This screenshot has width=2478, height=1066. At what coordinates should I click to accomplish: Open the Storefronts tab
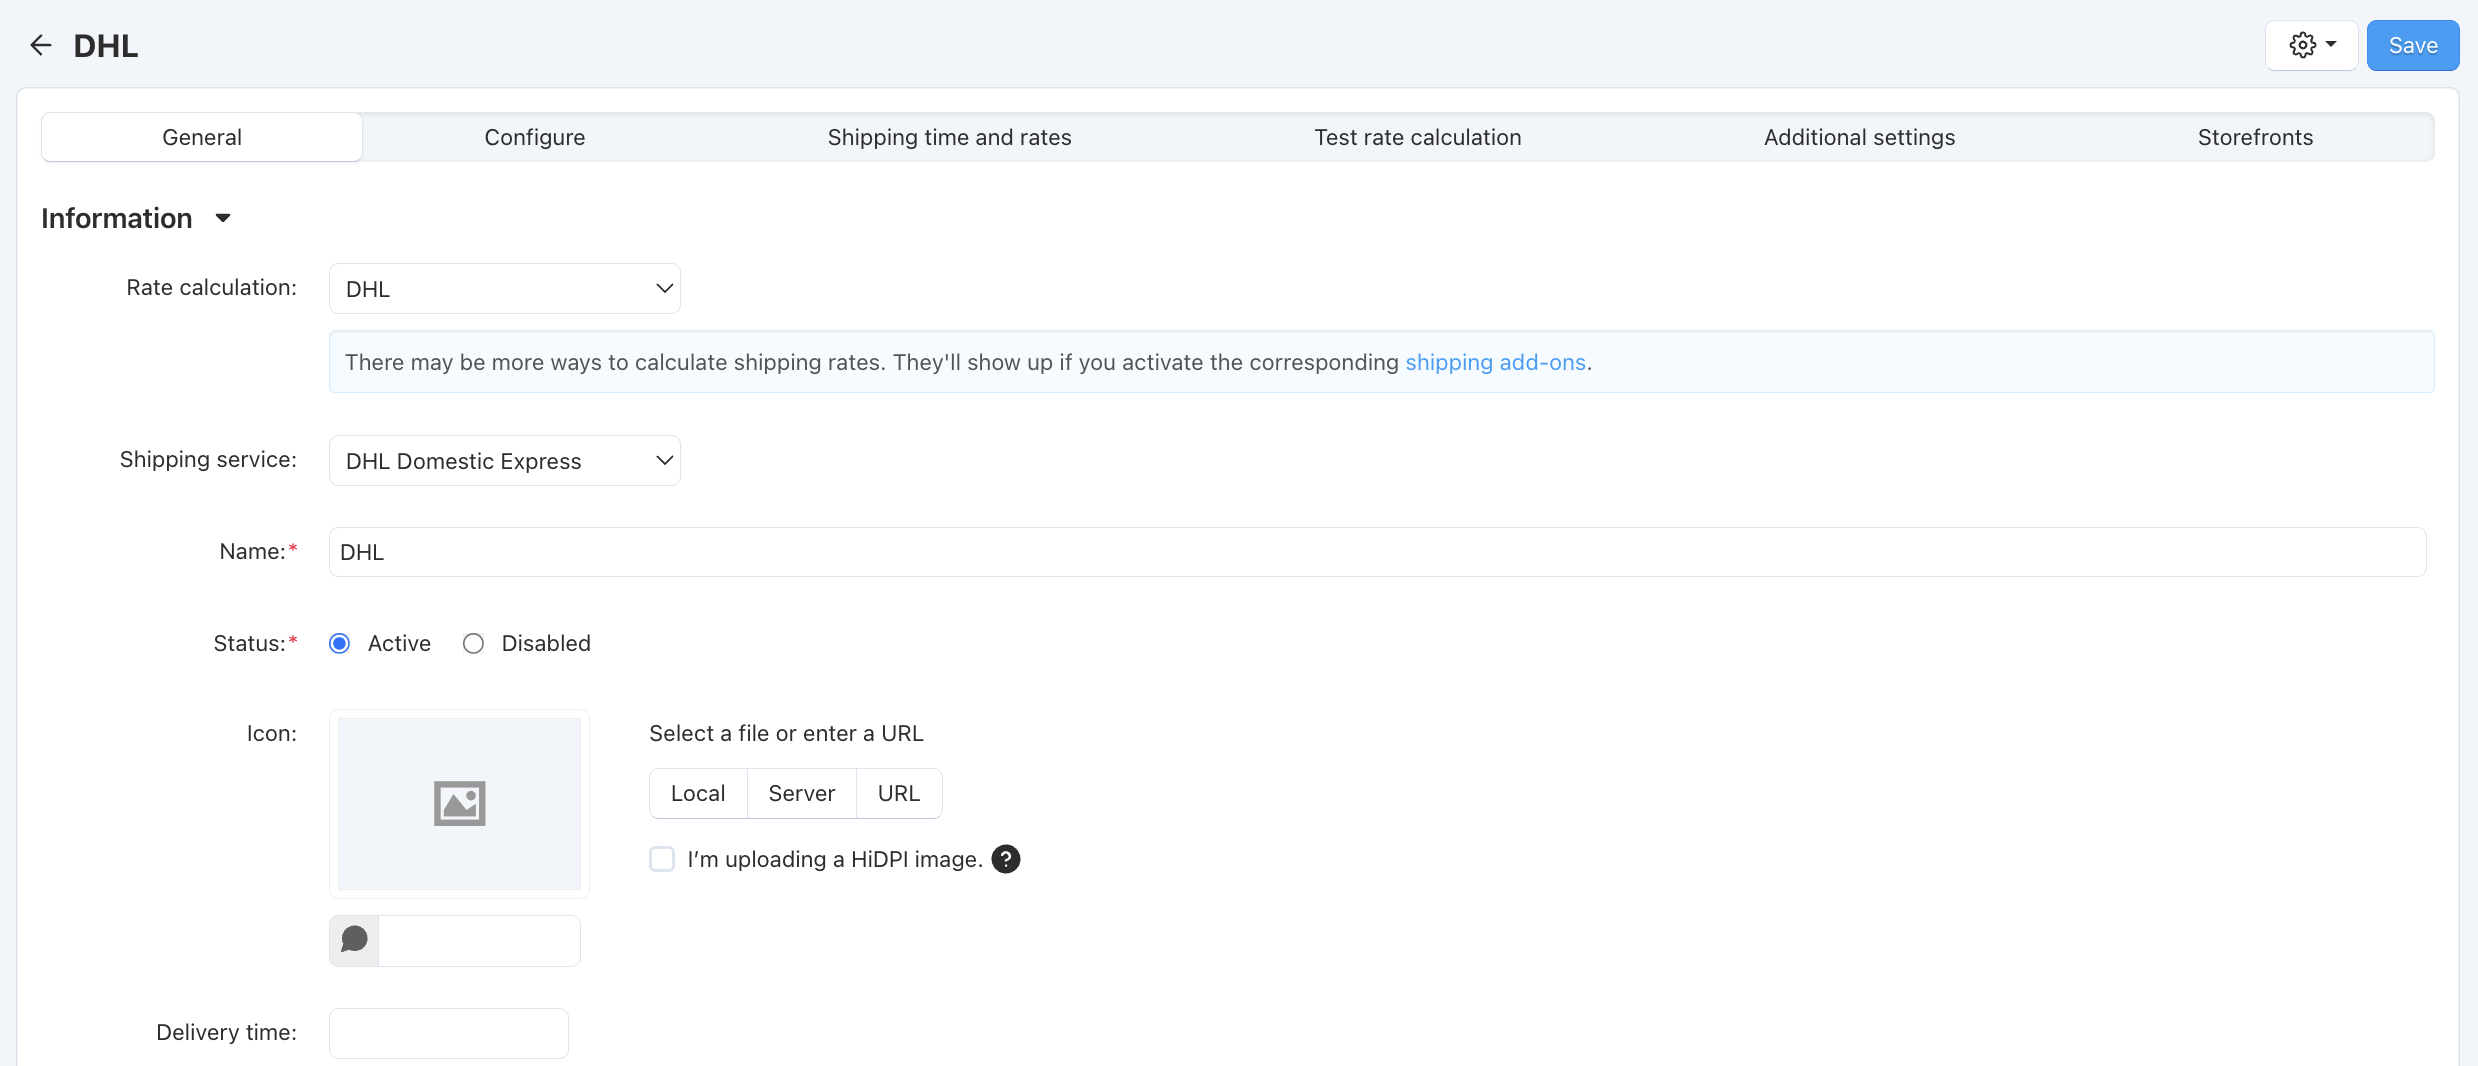[2255, 137]
